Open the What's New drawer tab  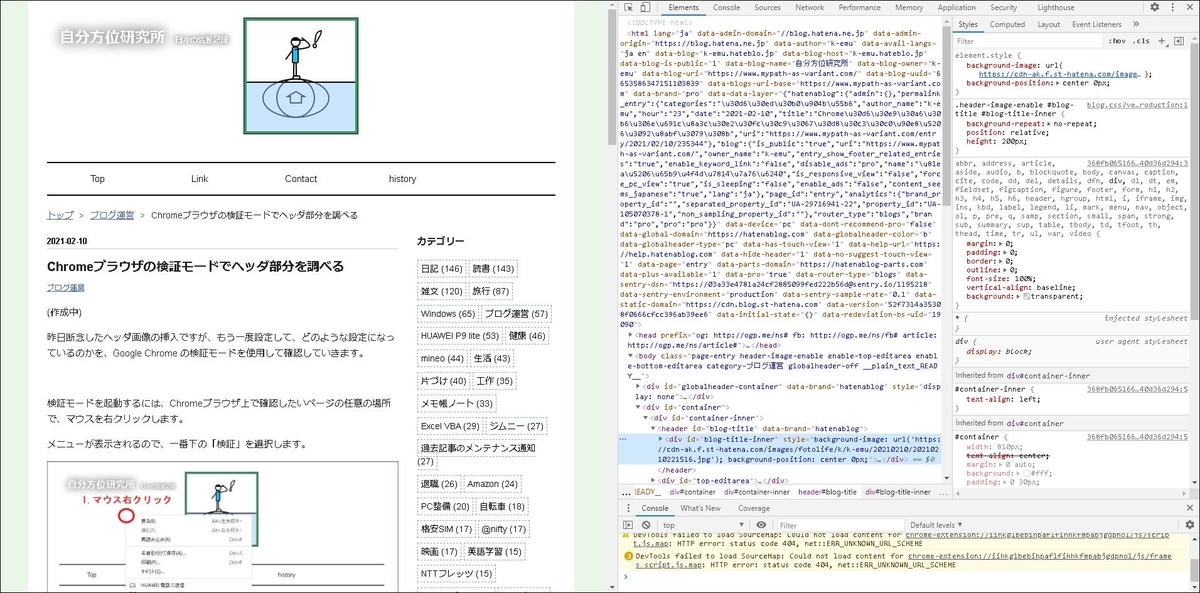pos(700,508)
